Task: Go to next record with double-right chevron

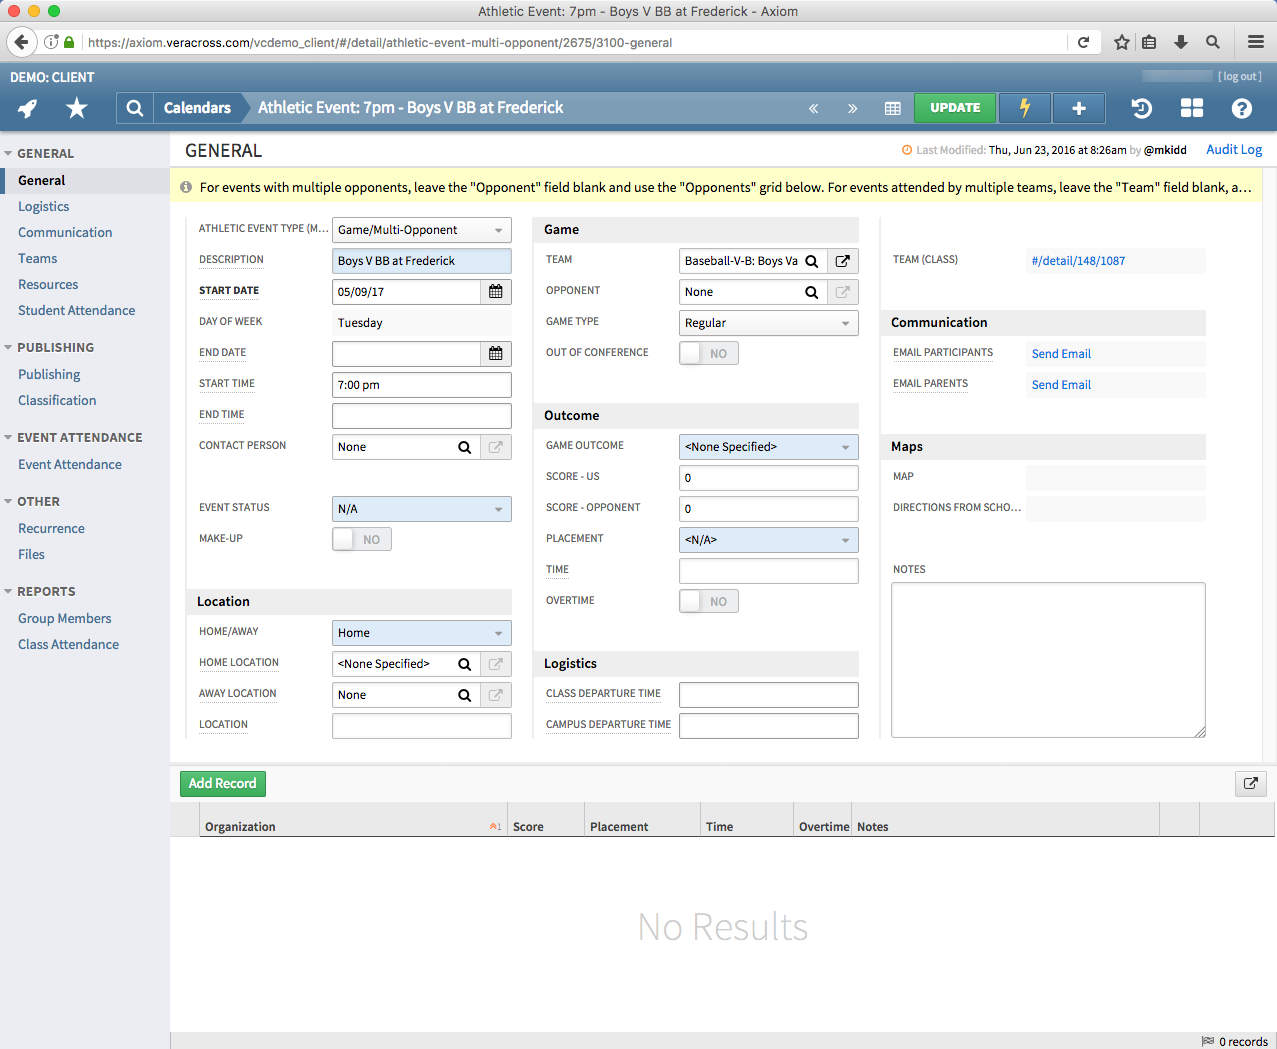Action: click(x=853, y=108)
